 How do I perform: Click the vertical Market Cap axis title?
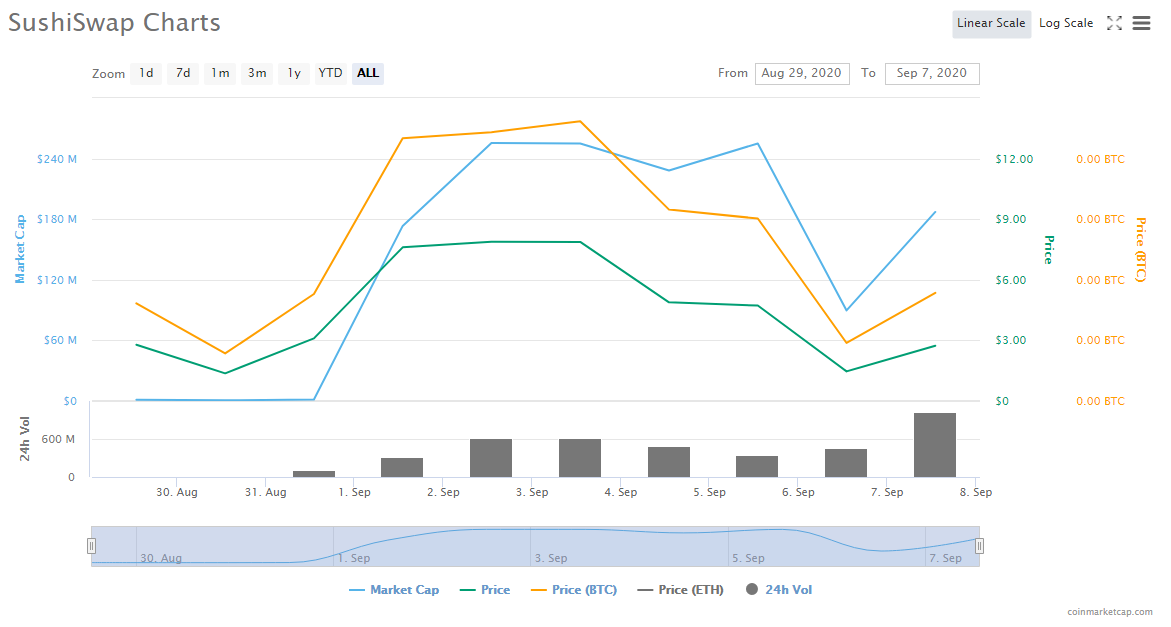(20, 249)
